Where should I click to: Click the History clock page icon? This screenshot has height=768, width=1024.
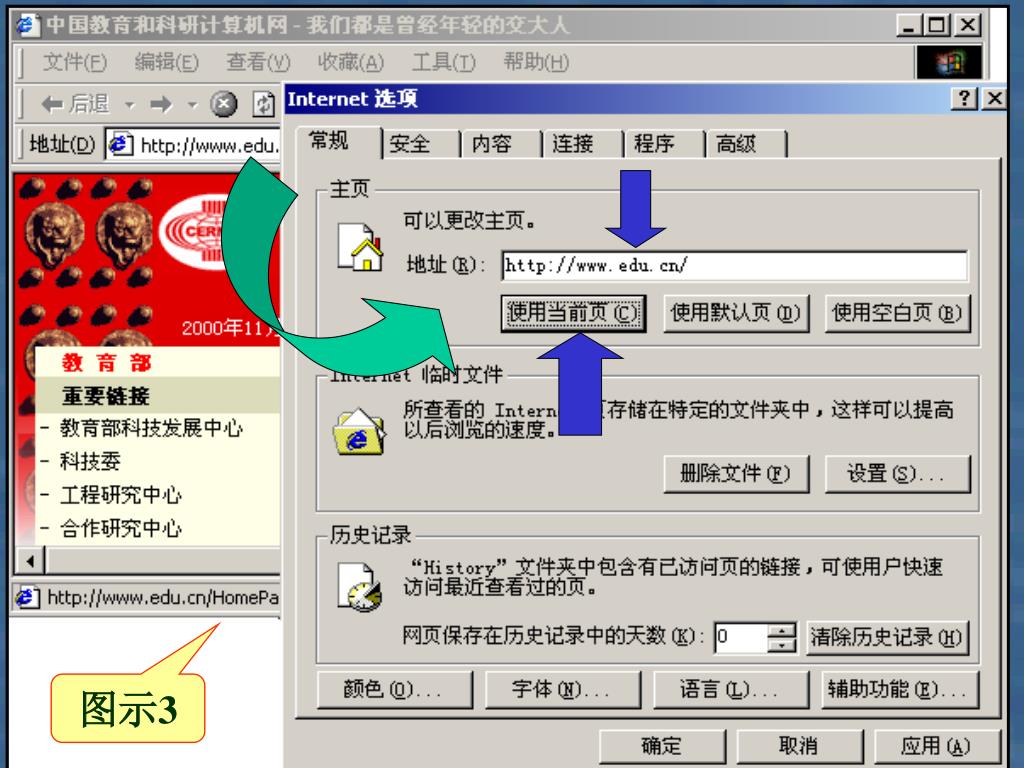point(359,587)
